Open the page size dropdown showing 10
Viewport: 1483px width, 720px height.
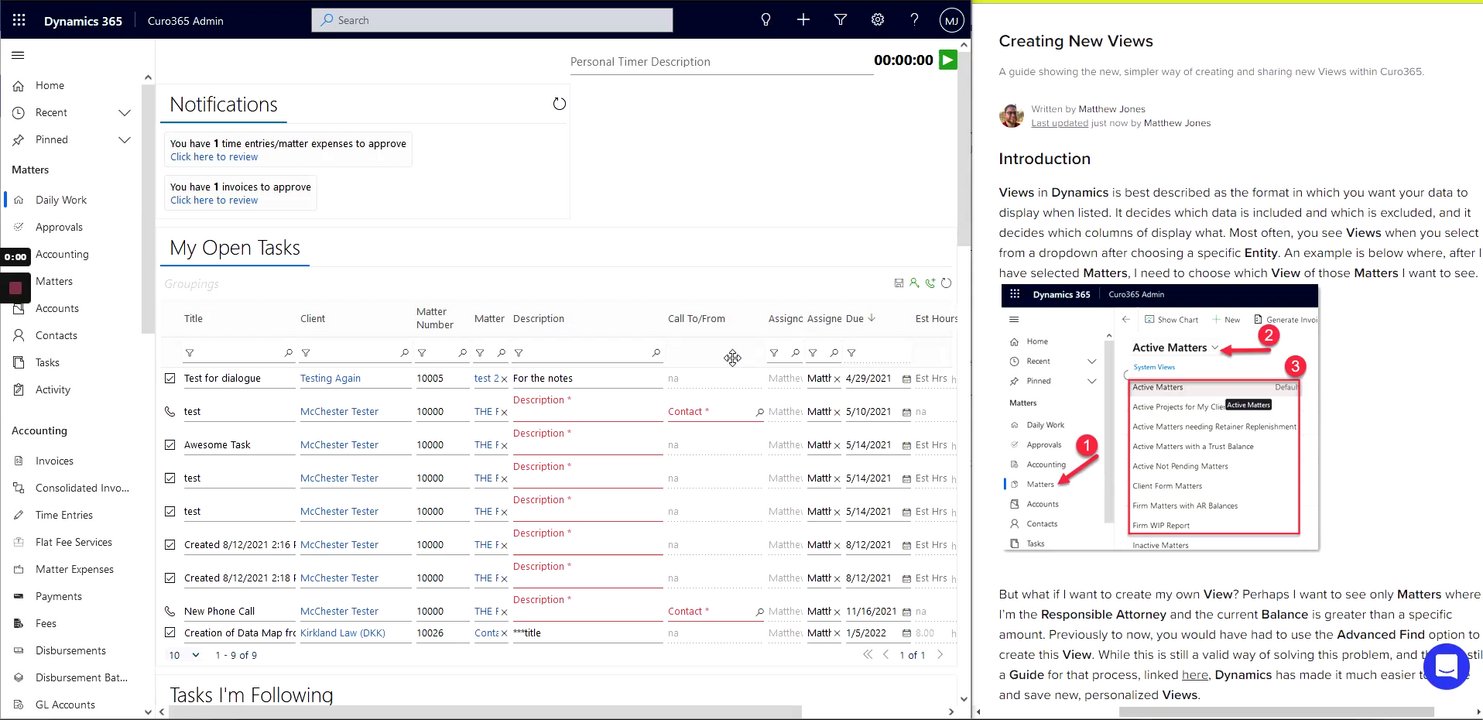tap(184, 655)
